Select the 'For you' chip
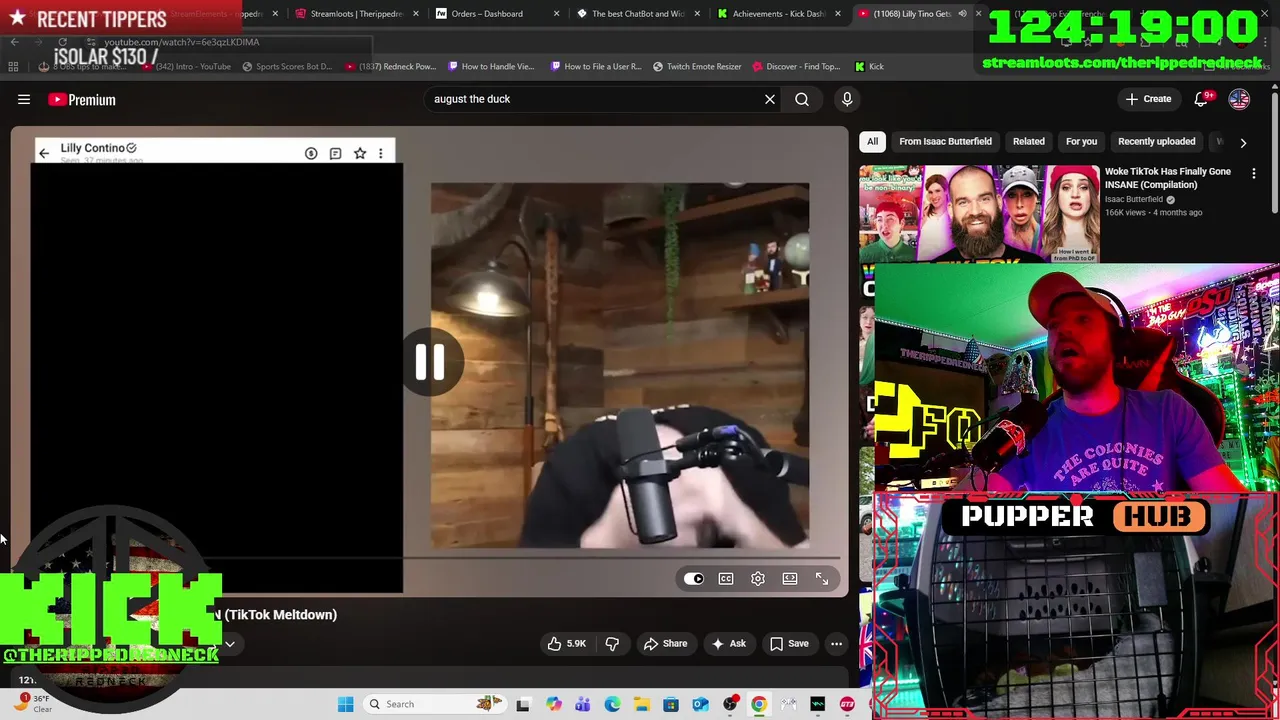1280x720 pixels. point(1081,141)
